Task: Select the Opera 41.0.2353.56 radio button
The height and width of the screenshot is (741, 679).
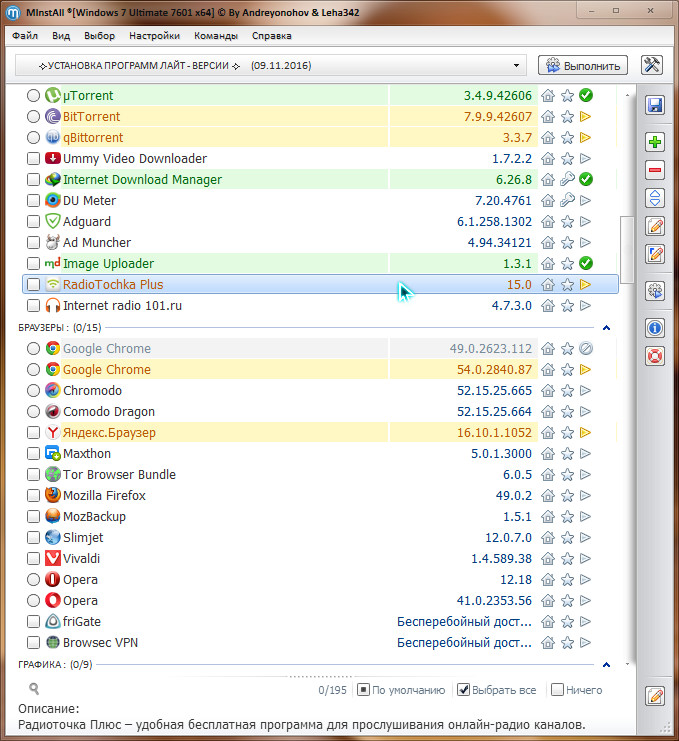Action: click(33, 601)
